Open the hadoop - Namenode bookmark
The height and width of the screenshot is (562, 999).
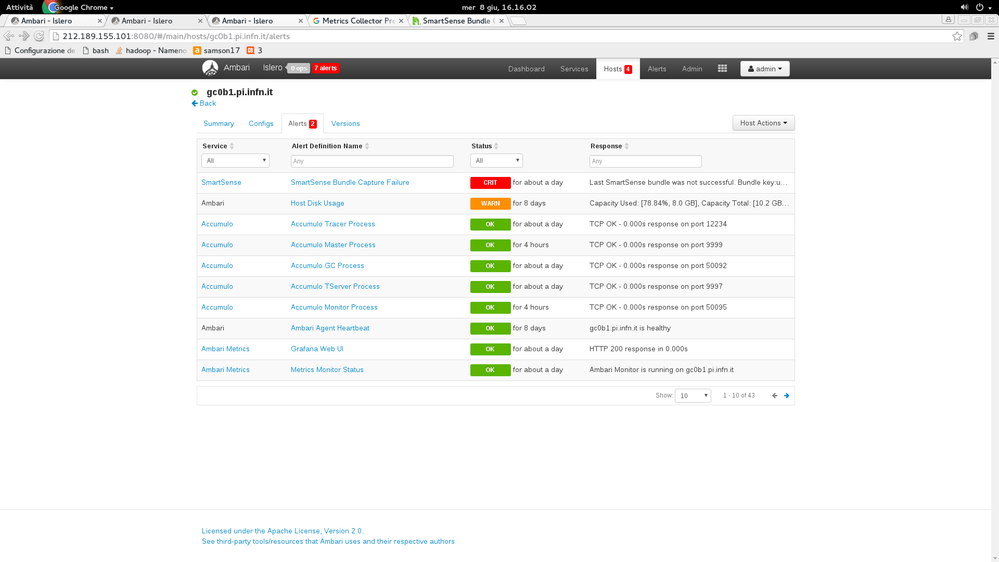point(151,50)
